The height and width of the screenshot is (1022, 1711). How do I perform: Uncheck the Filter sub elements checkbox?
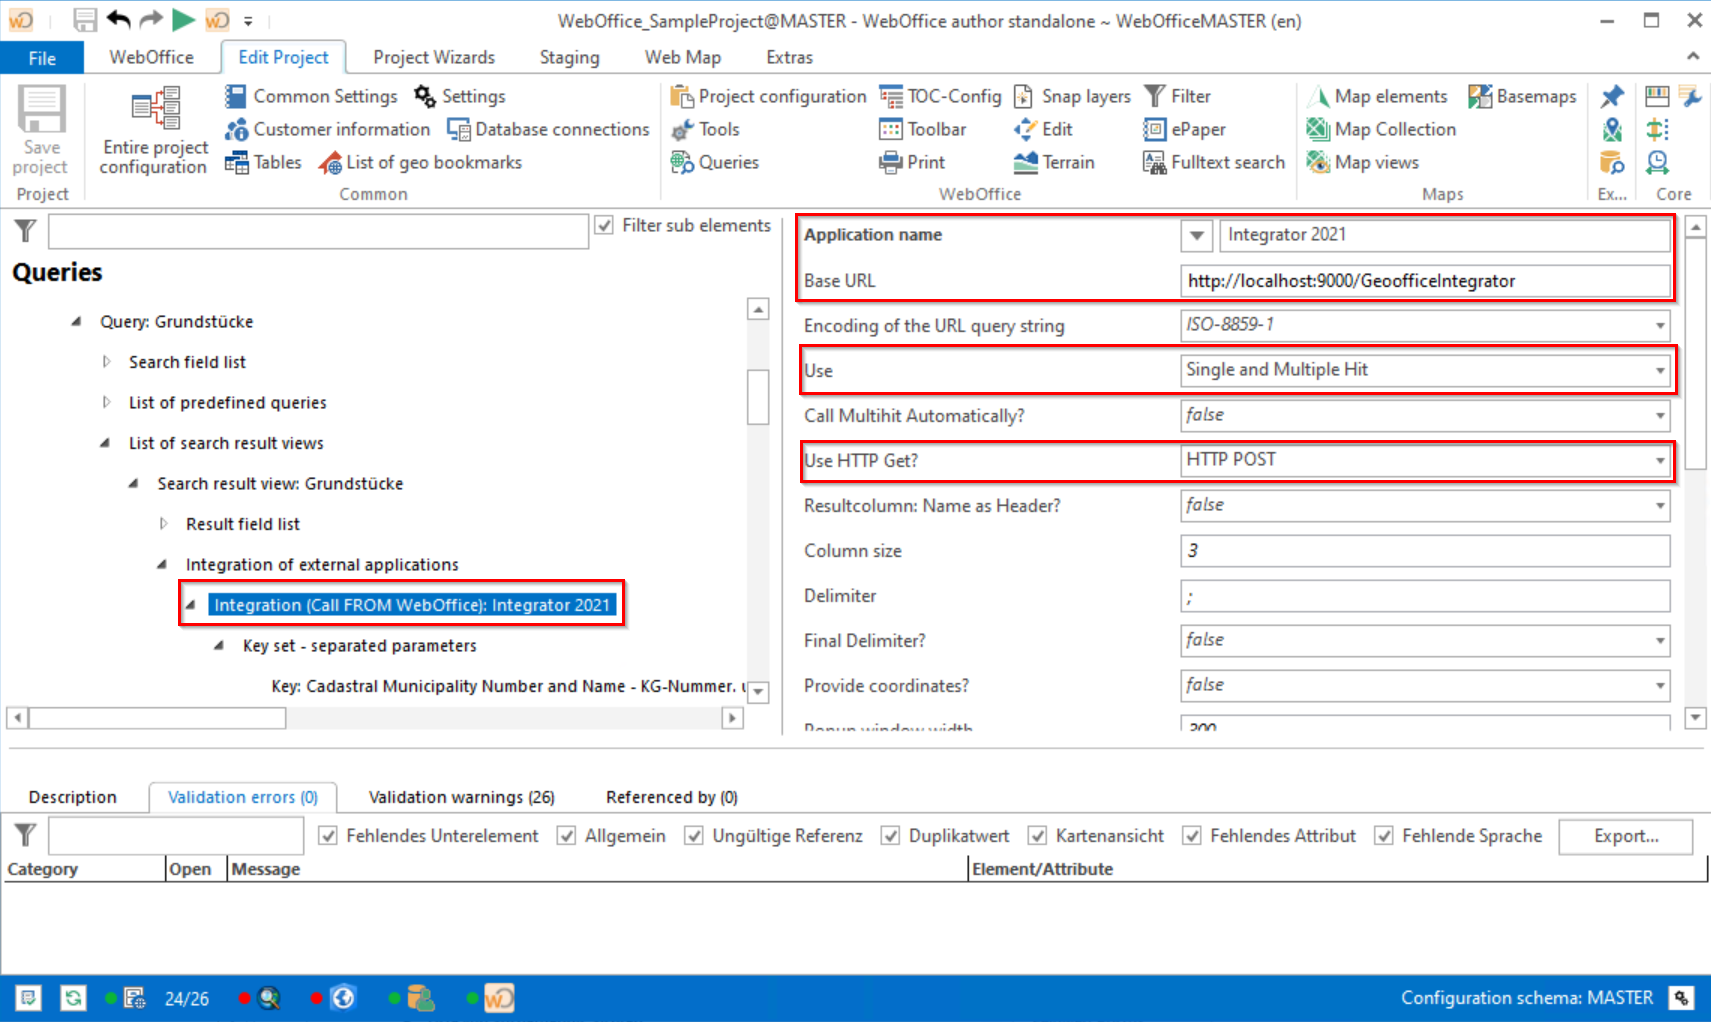604,225
